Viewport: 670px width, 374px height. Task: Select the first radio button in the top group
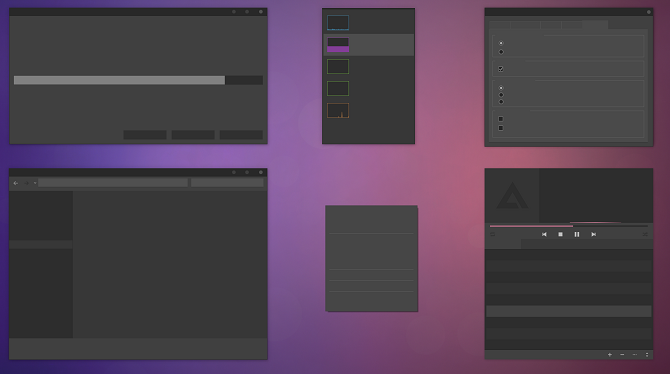pos(501,43)
